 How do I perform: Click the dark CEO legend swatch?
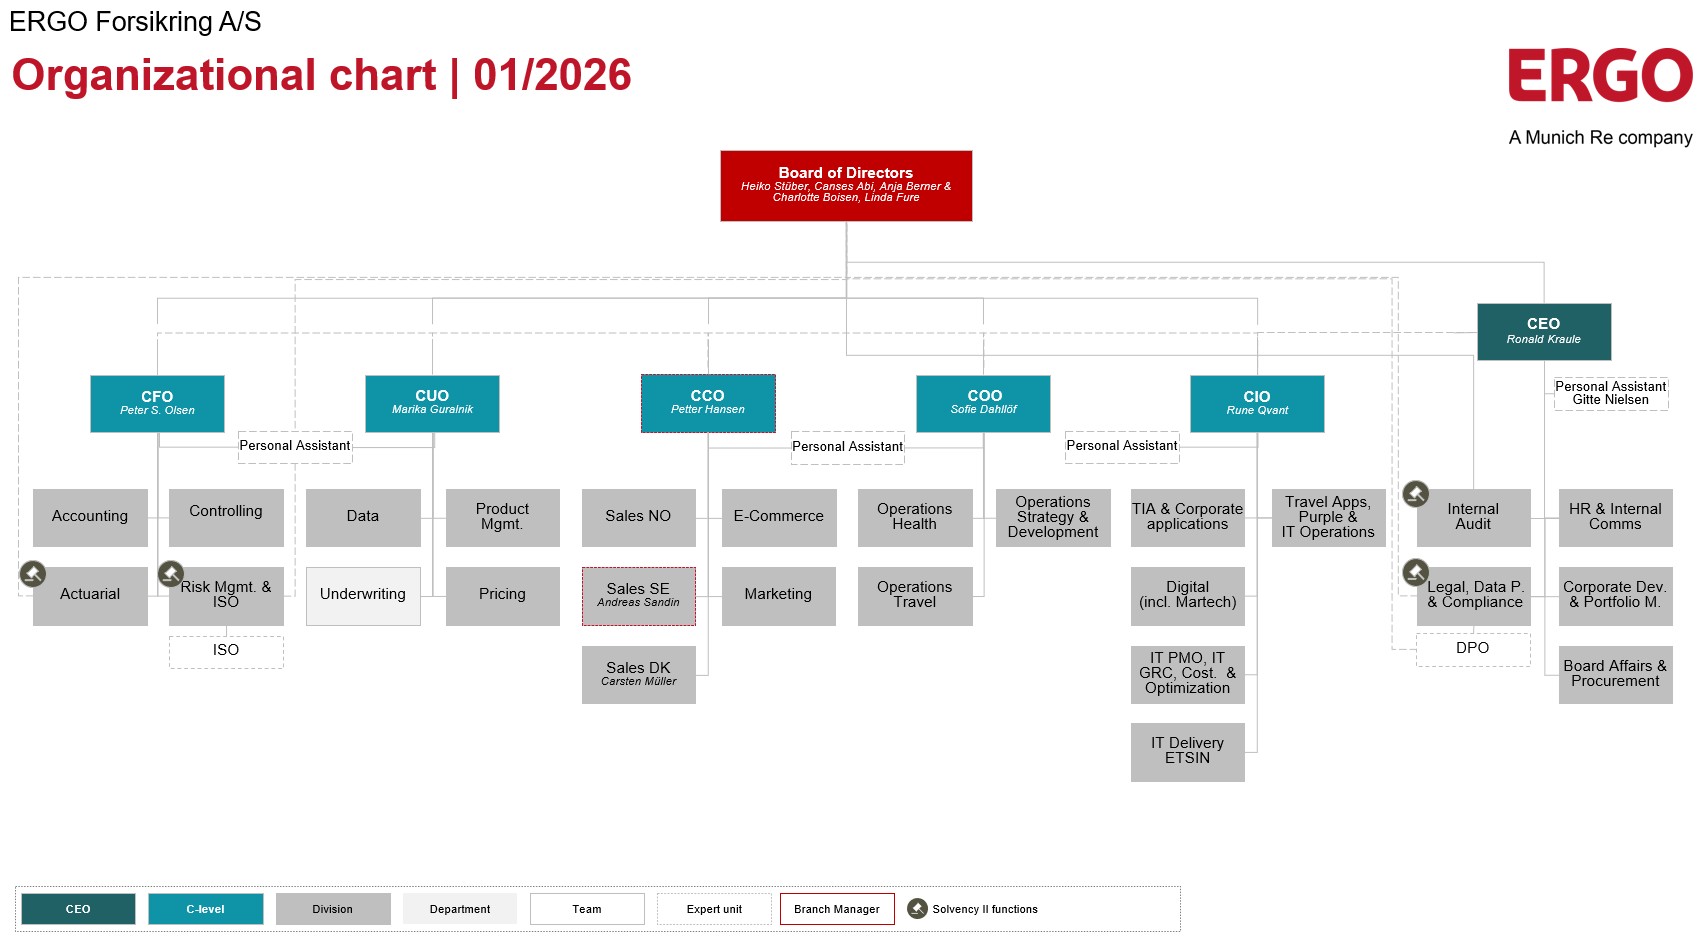78,909
